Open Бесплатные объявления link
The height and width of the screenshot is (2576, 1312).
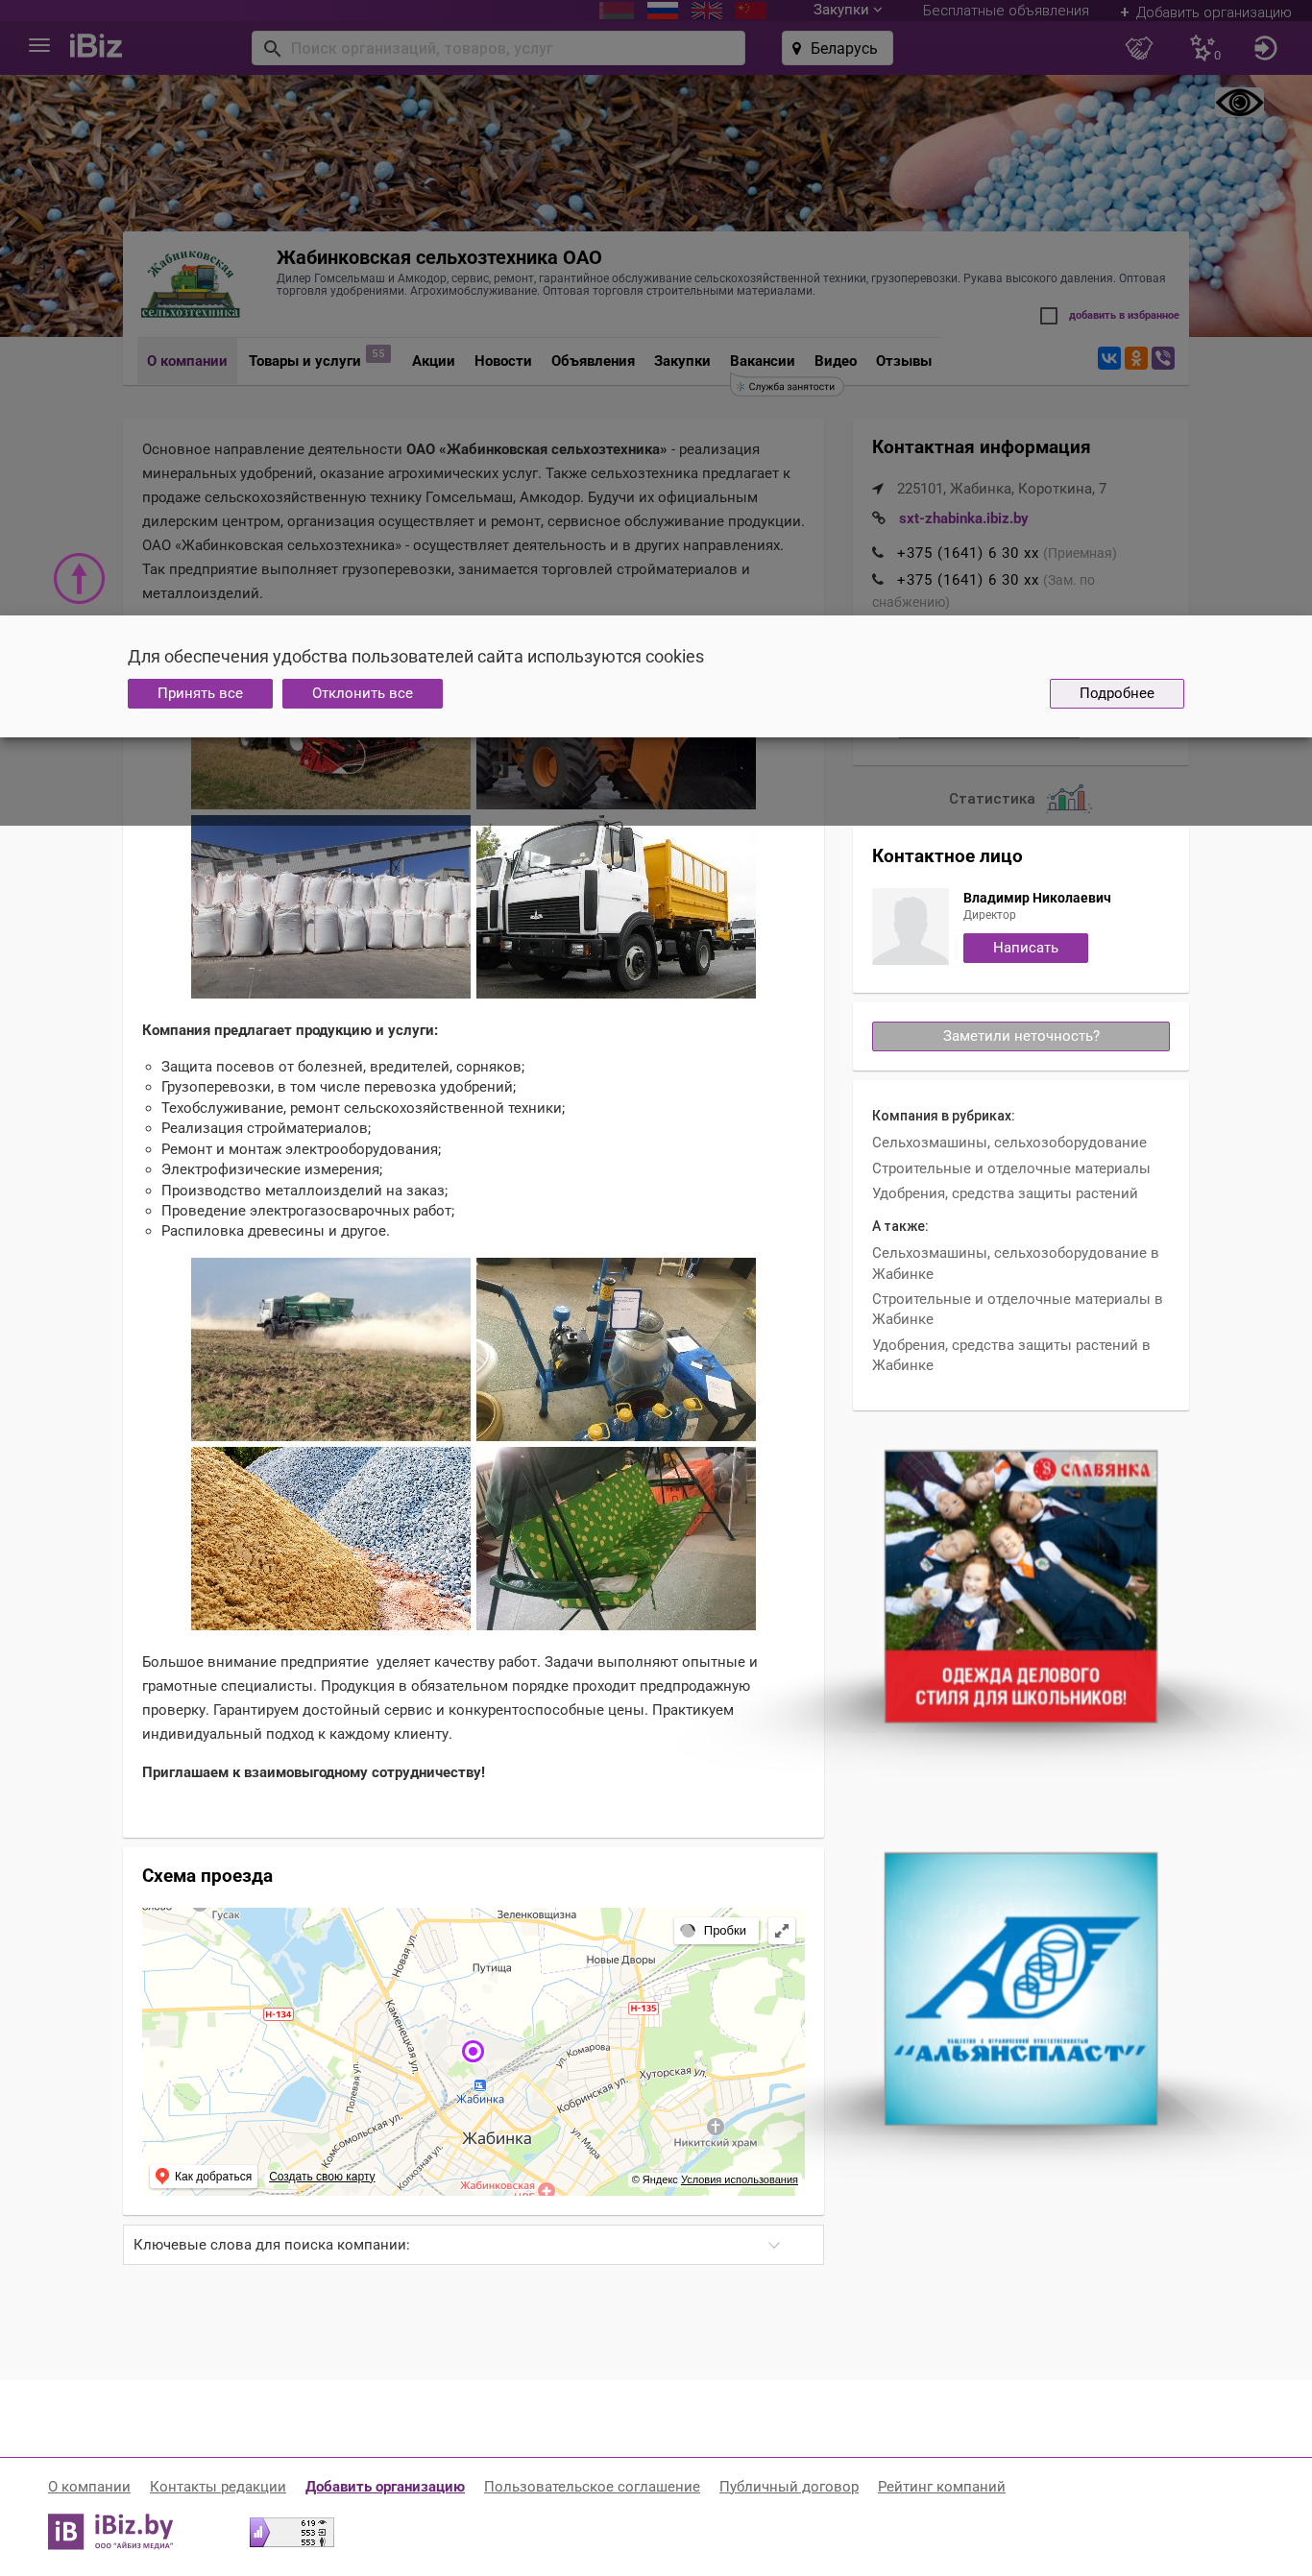coord(1005,10)
